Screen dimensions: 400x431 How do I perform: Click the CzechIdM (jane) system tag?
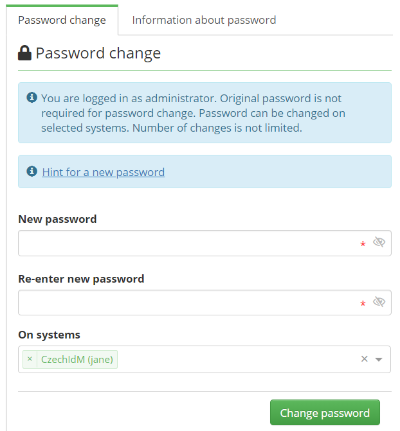click(x=77, y=359)
